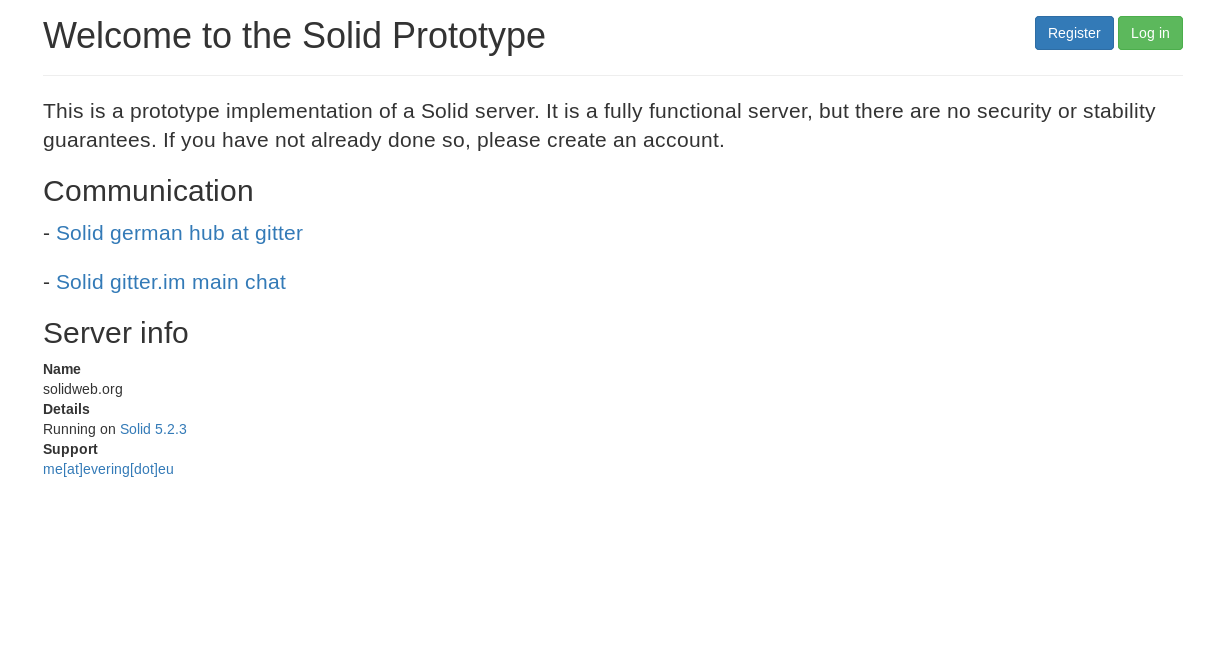Click the "please create an account" text

click(x=600, y=140)
